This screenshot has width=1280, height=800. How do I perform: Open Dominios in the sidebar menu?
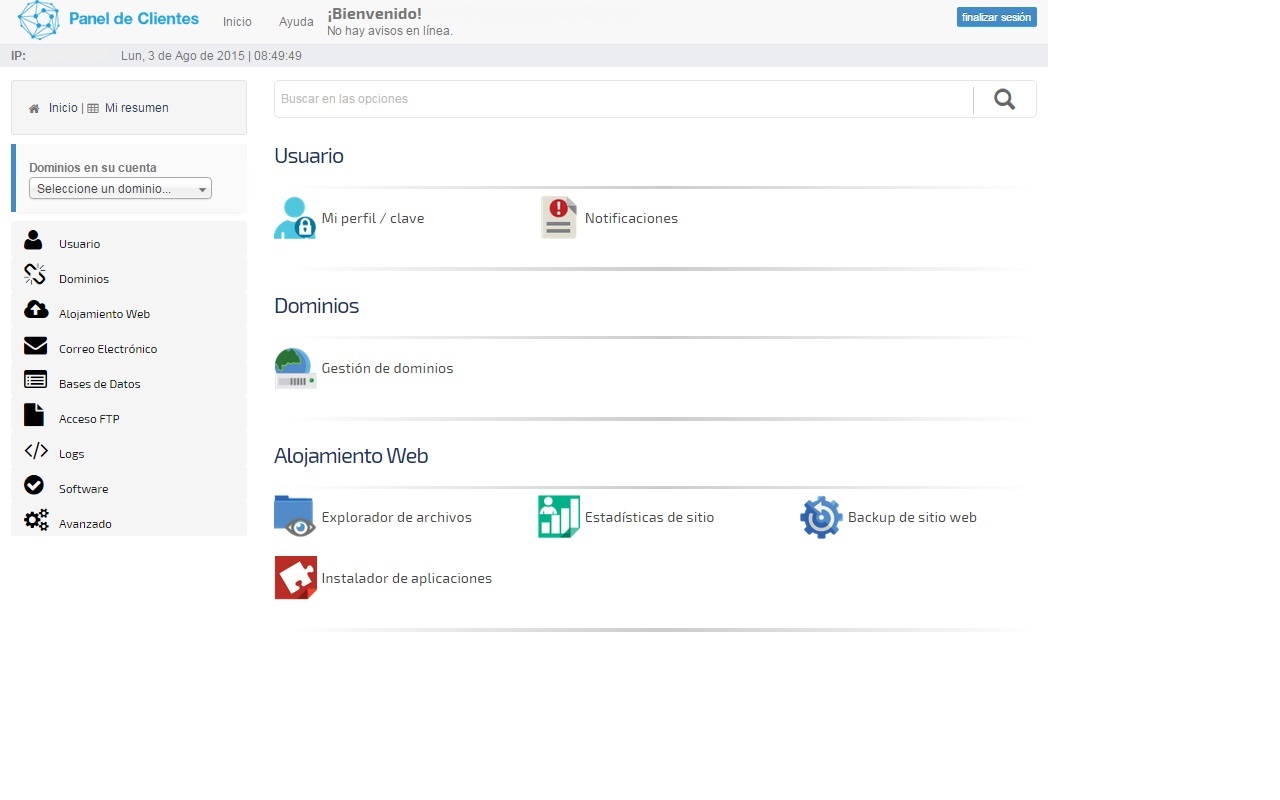pyautogui.click(x=84, y=279)
